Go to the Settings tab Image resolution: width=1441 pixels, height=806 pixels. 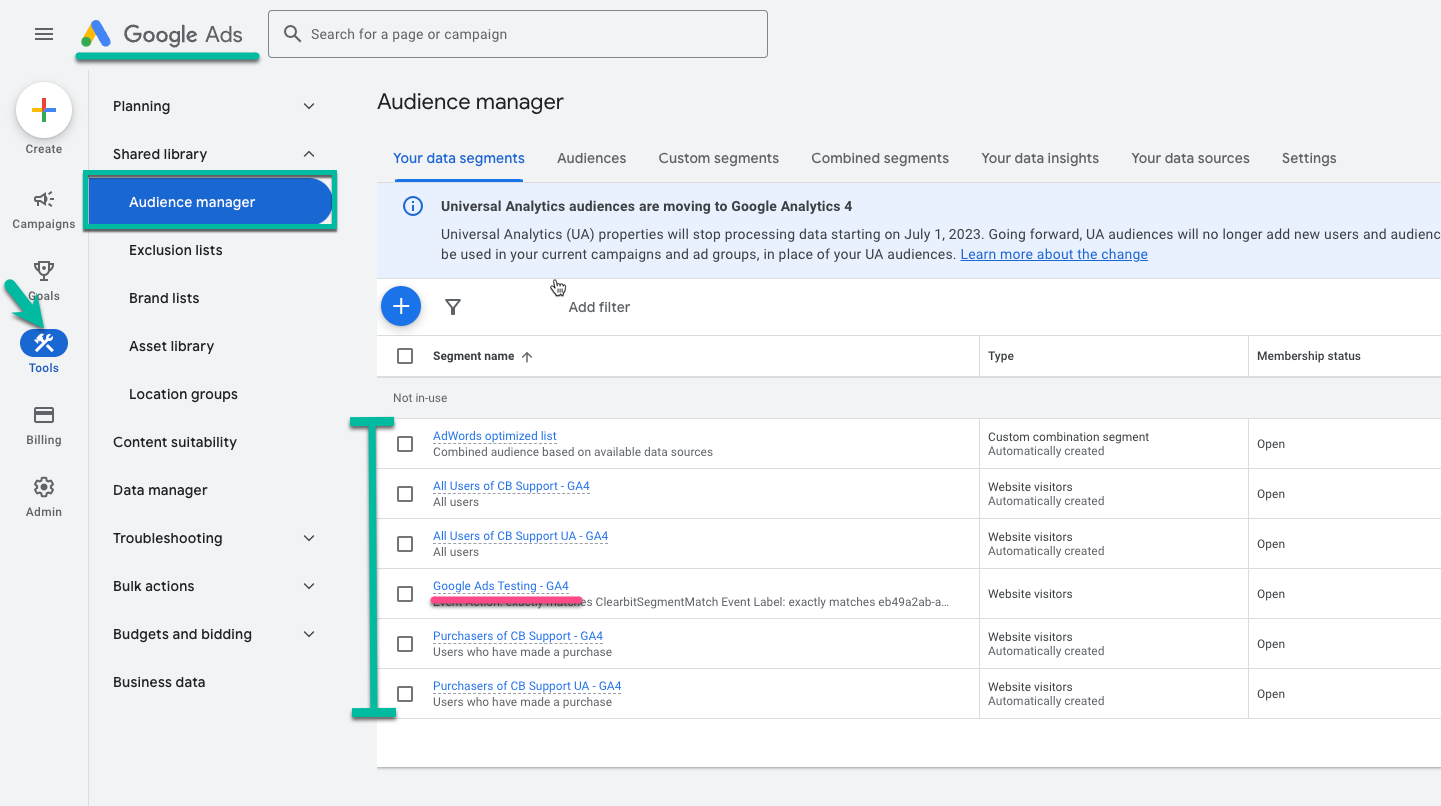tap(1309, 158)
